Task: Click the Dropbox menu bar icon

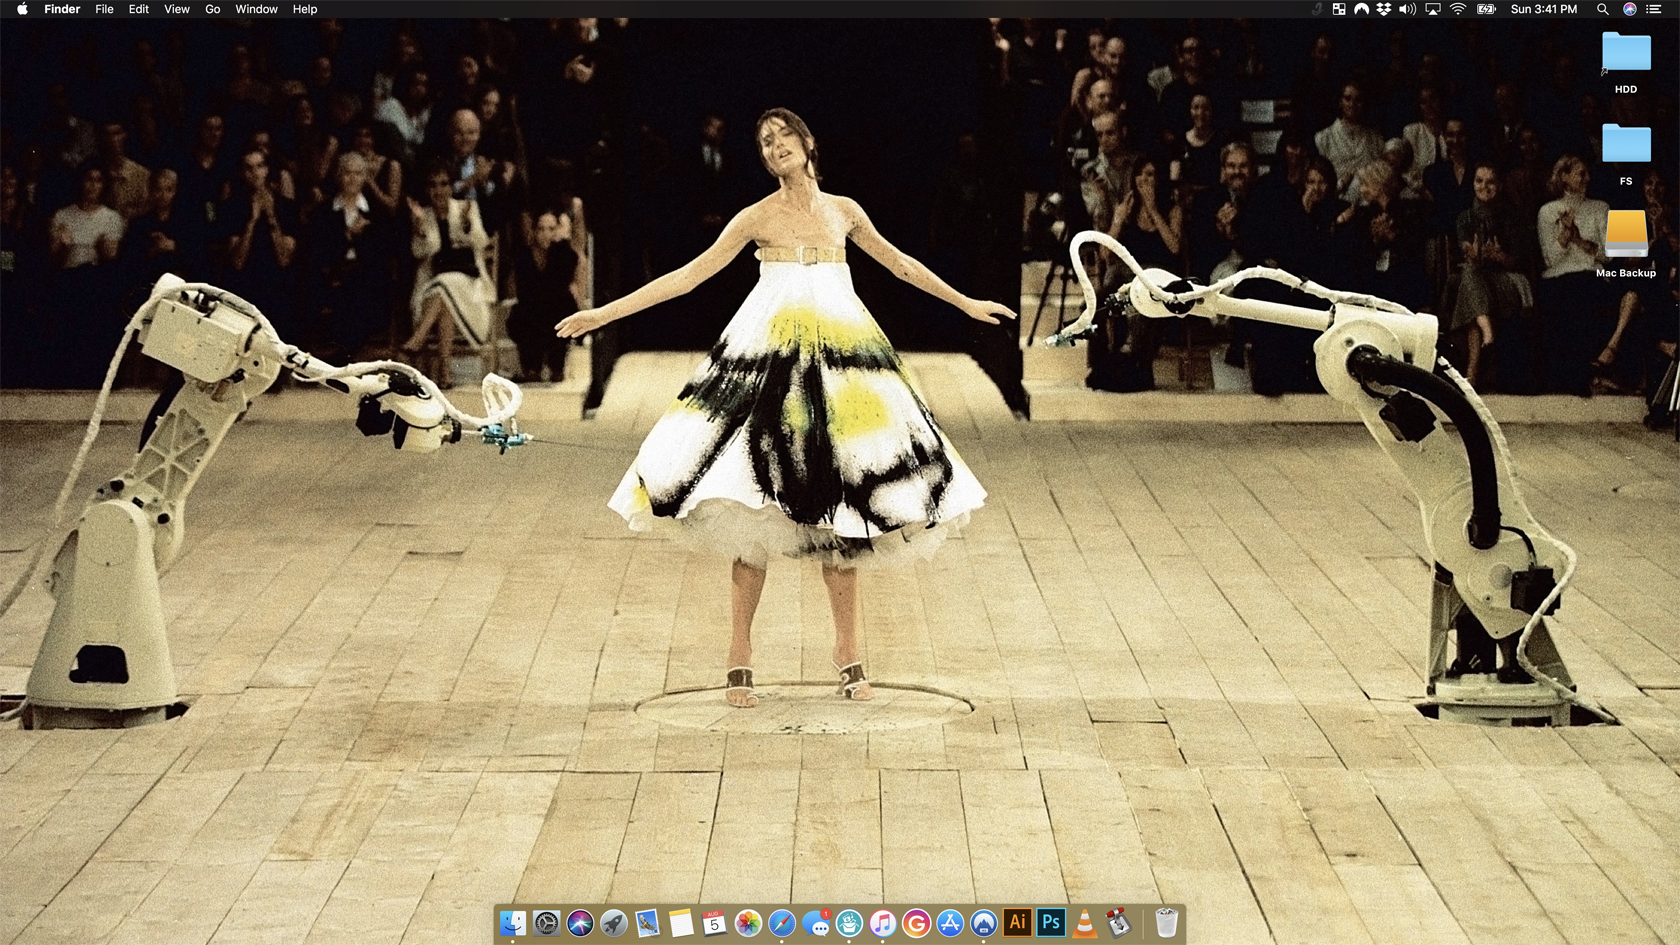Action: point(1384,9)
